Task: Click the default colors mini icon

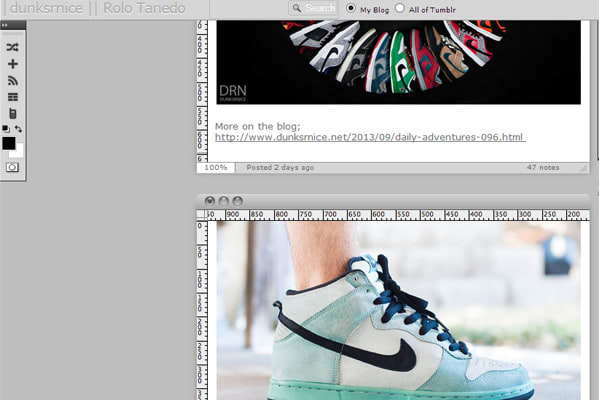Action: pos(6,129)
